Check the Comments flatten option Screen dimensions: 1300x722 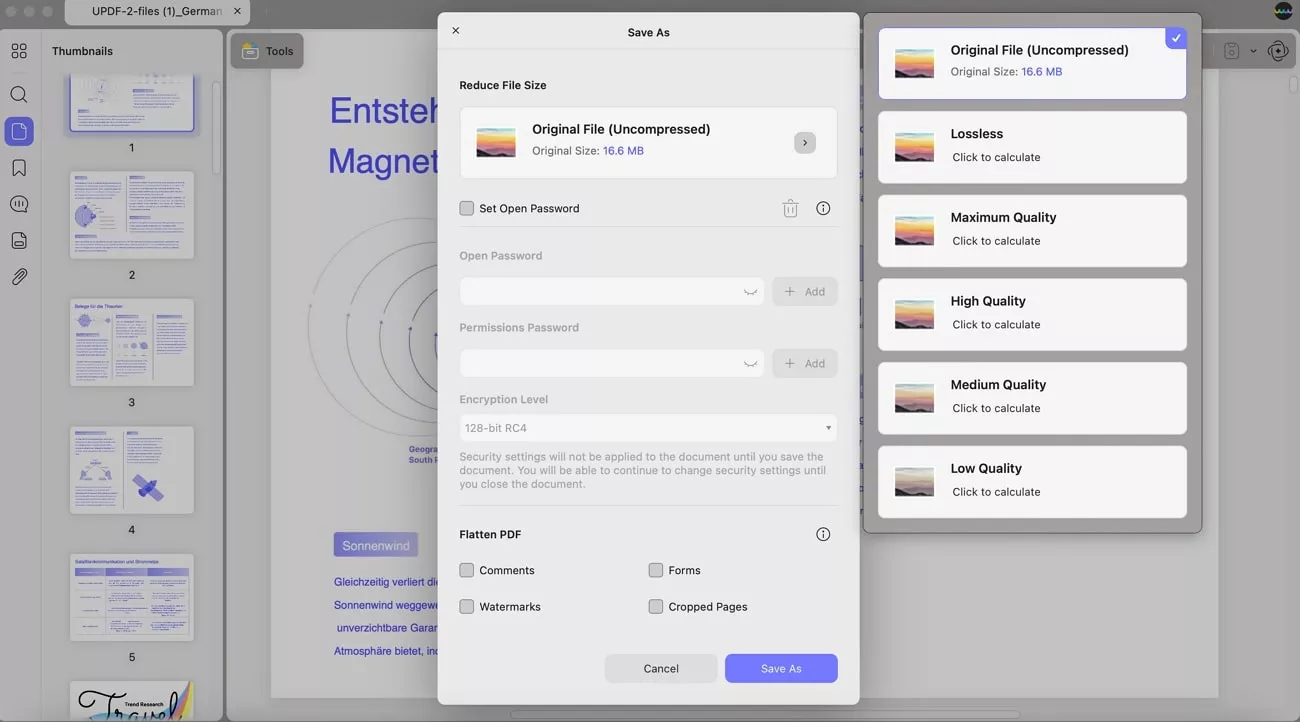[467, 571]
